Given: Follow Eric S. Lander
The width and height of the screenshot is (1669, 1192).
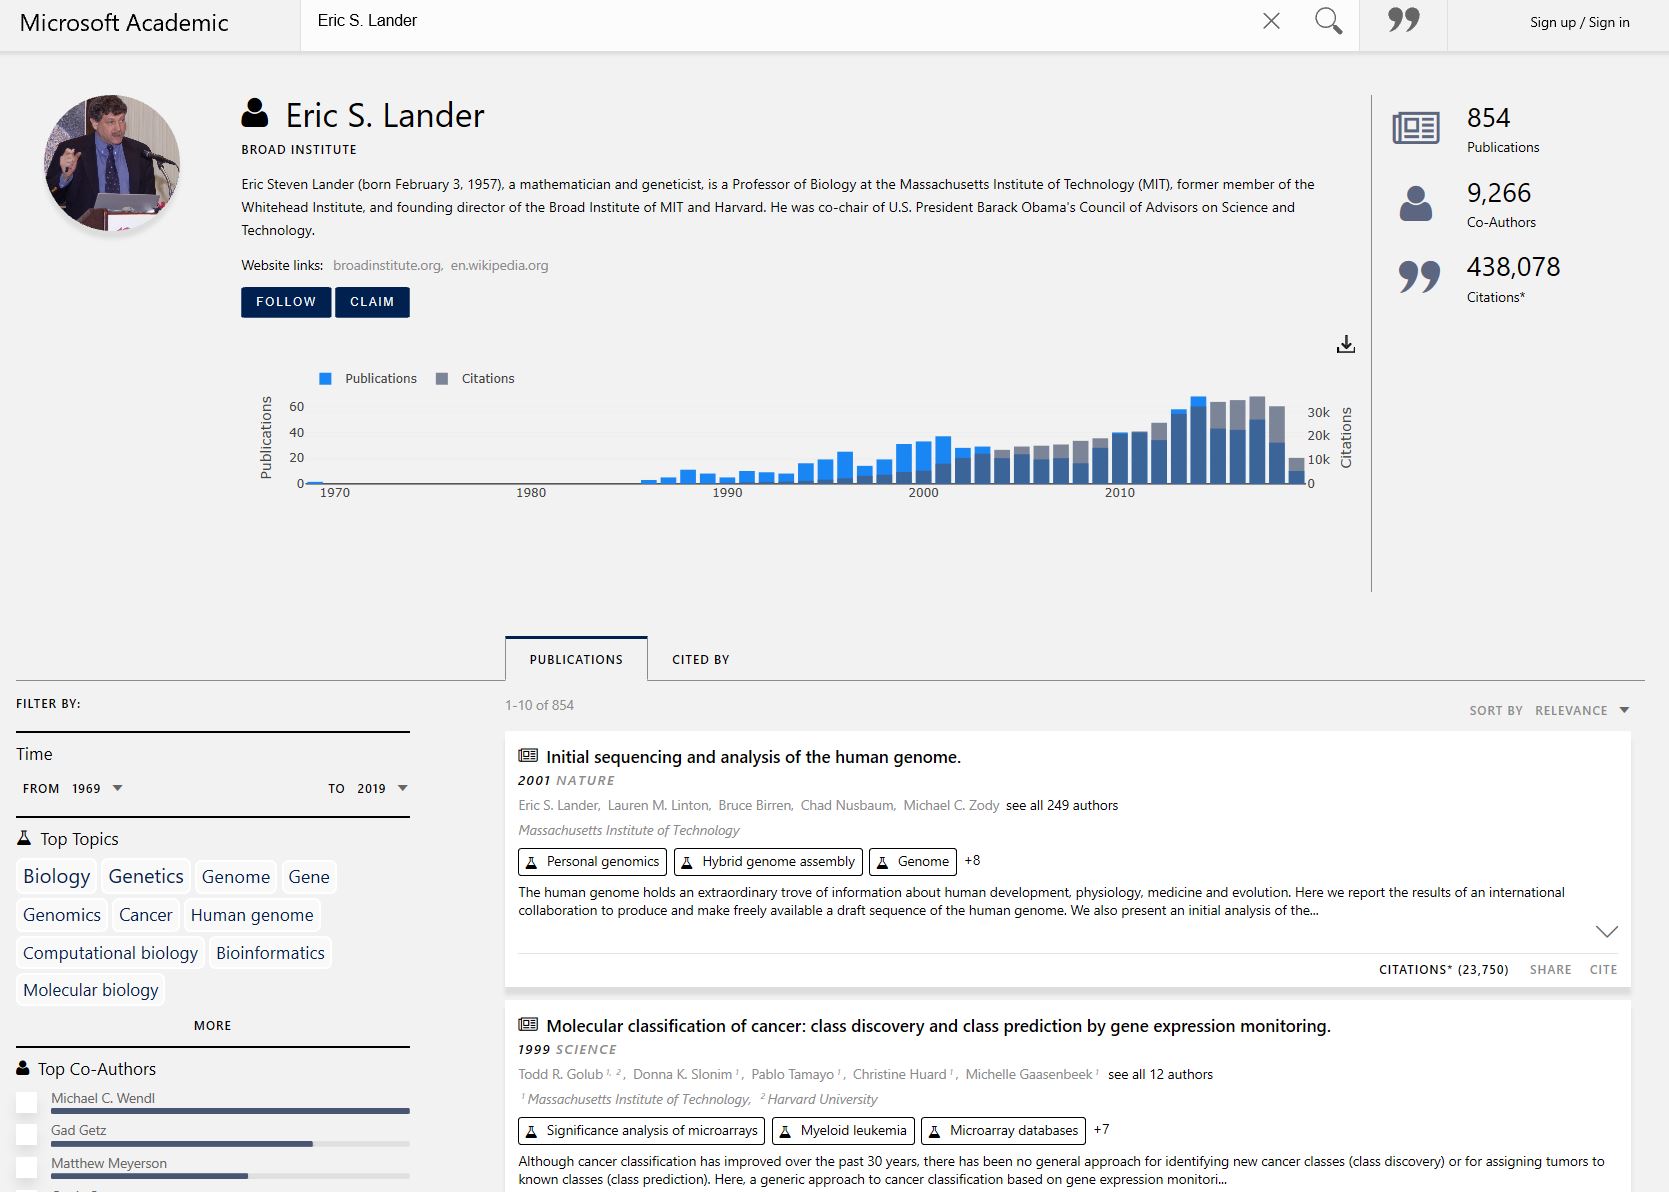Looking at the screenshot, I should (285, 301).
